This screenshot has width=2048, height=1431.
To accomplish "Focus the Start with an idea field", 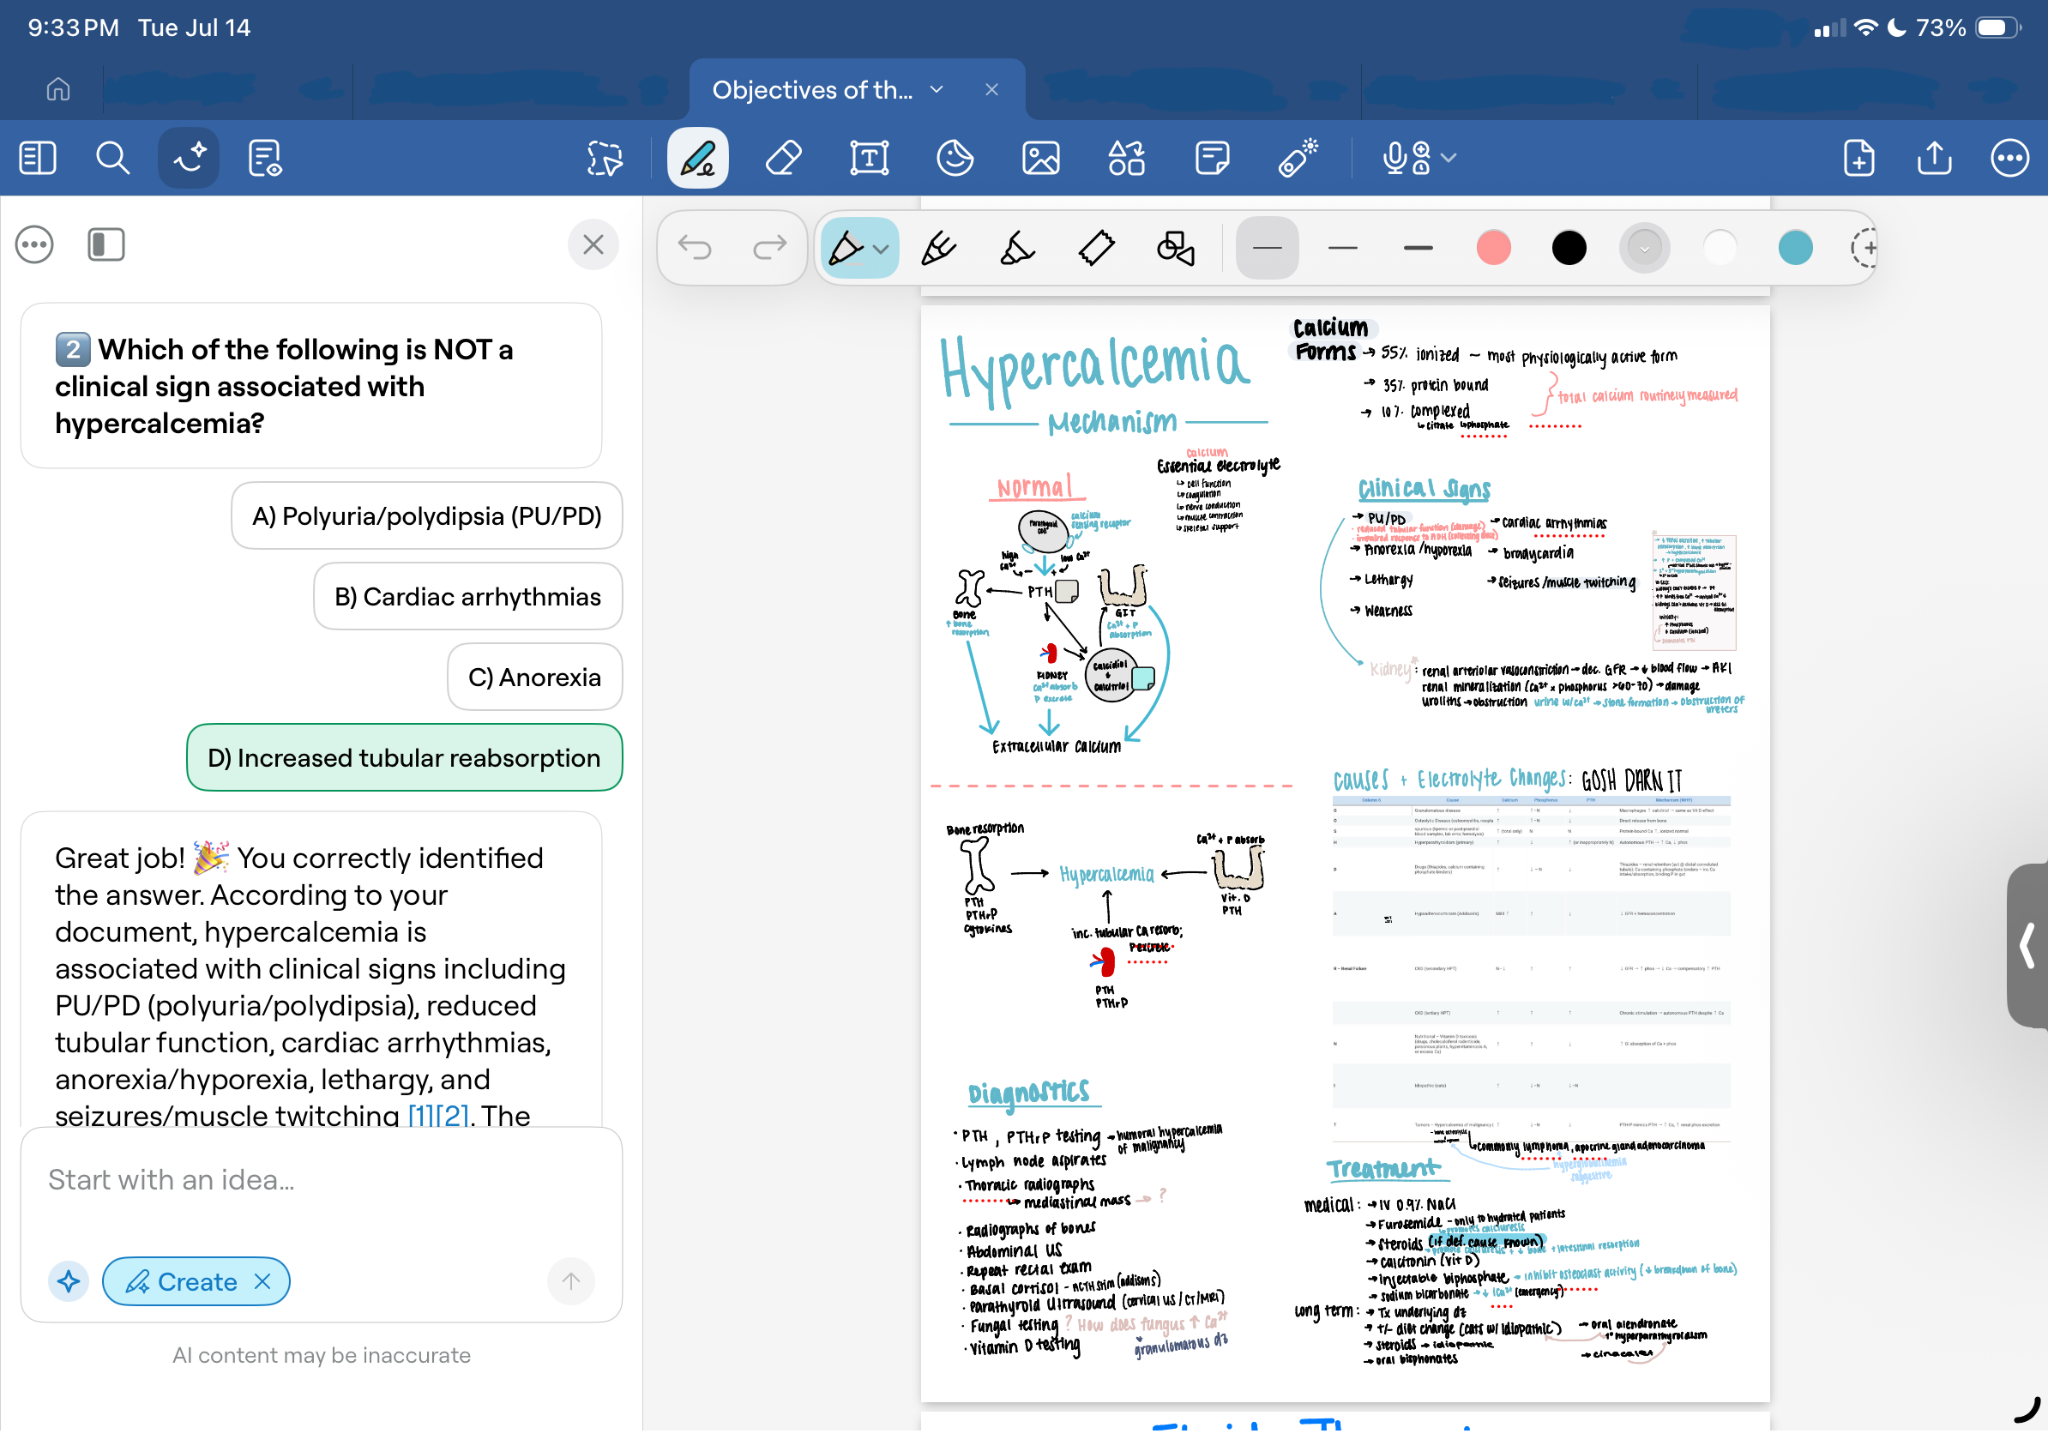I will (320, 1181).
